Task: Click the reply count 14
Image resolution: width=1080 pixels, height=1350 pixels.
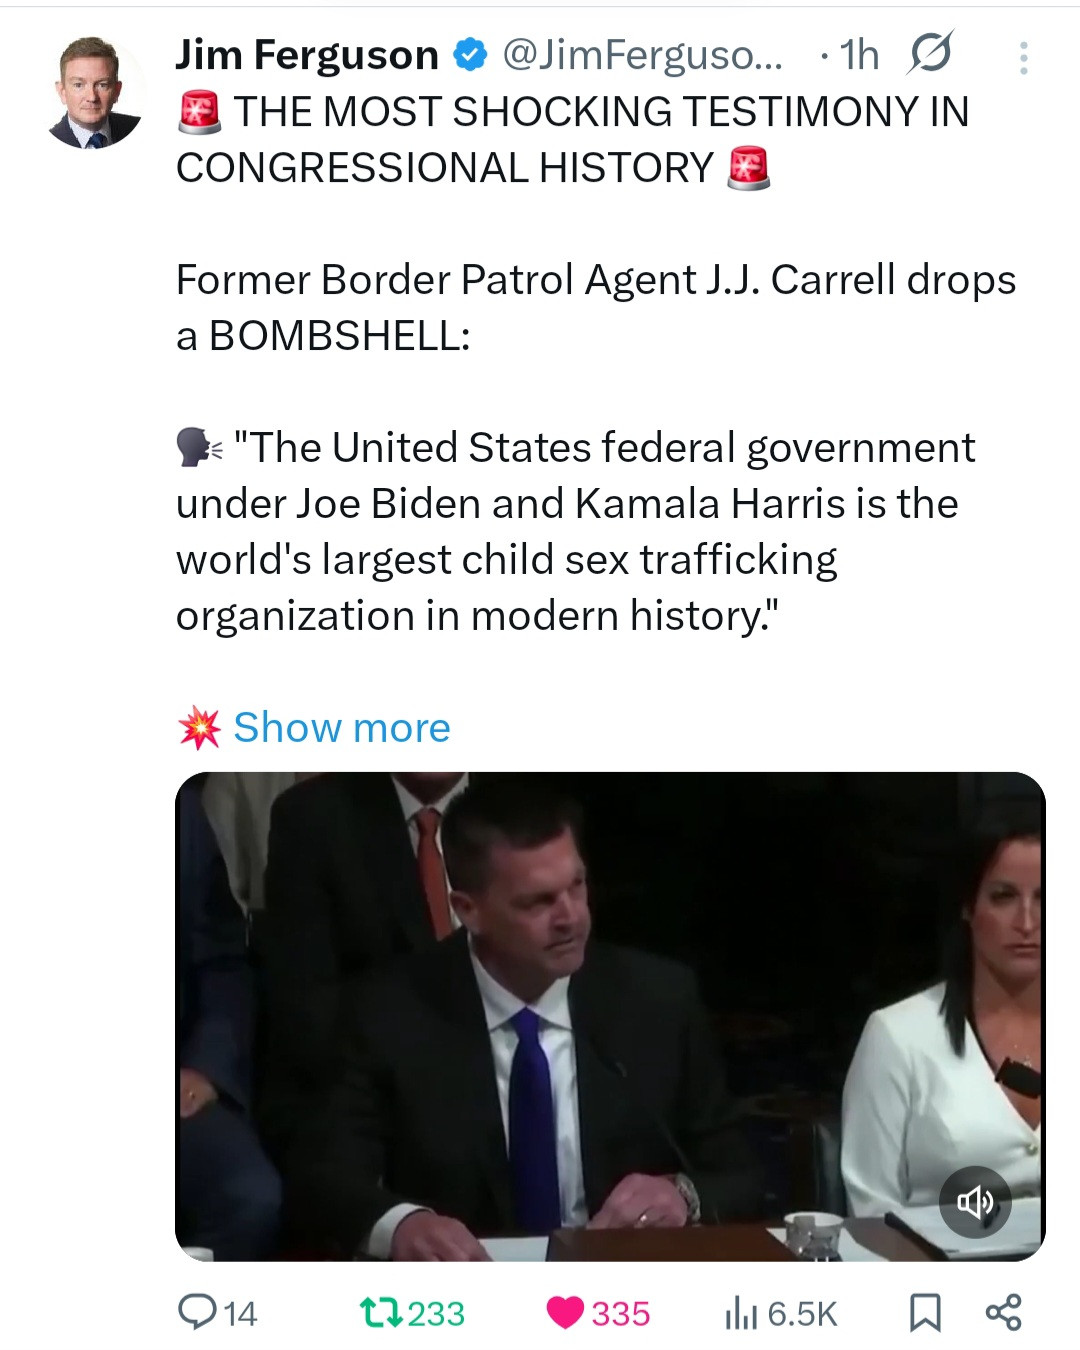Action: coord(240,1313)
